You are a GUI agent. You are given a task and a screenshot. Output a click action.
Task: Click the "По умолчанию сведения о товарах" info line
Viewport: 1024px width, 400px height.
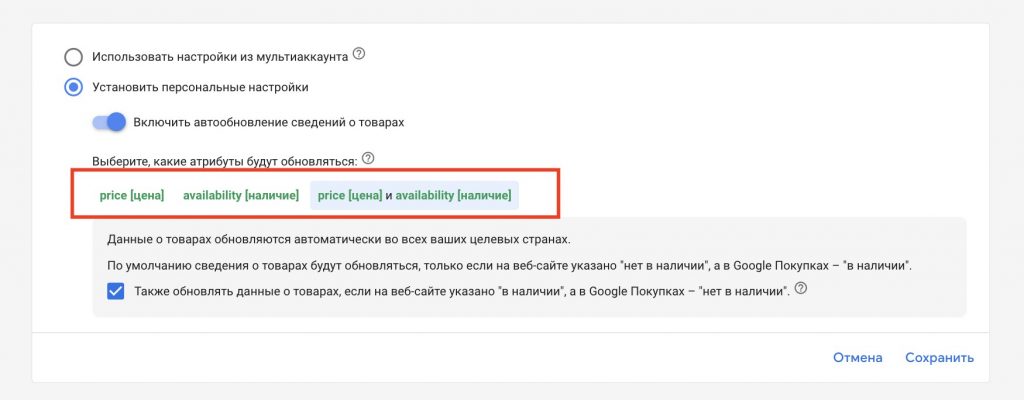pyautogui.click(x=509, y=266)
